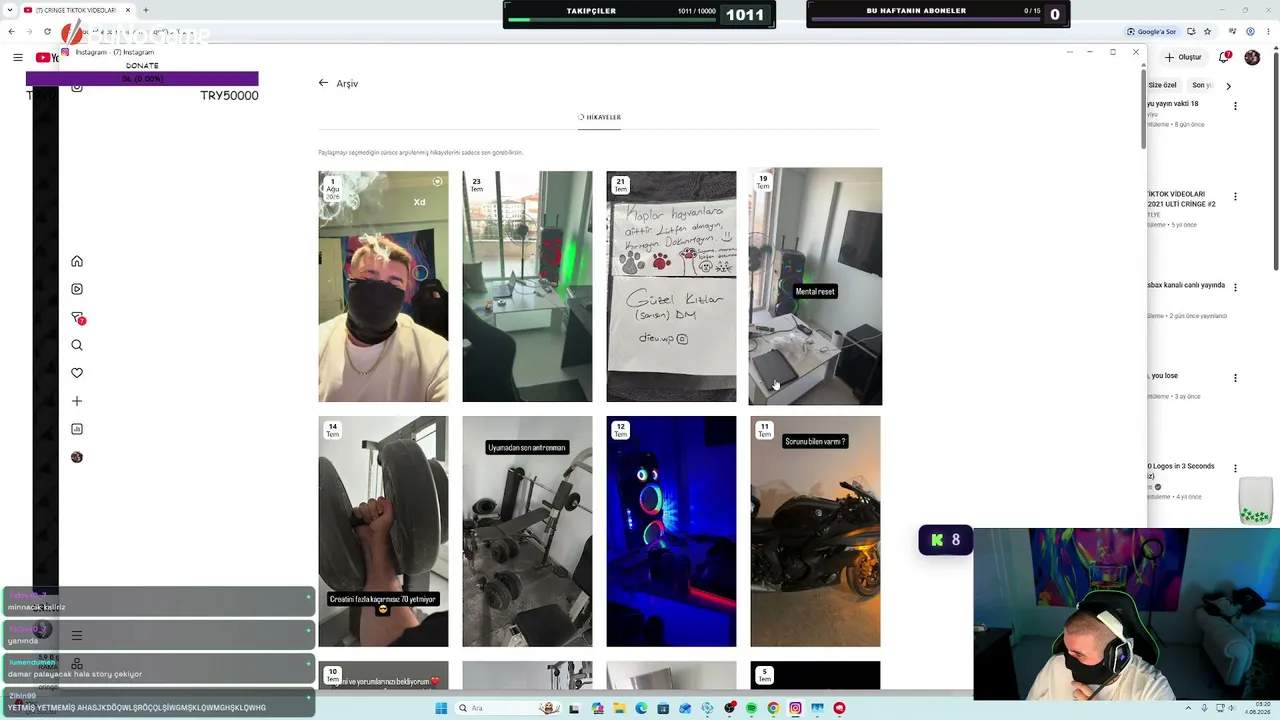The height and width of the screenshot is (720, 1280).
Task: Open the 'kanalı canlı yayında' video link
Action: pyautogui.click(x=1186, y=285)
